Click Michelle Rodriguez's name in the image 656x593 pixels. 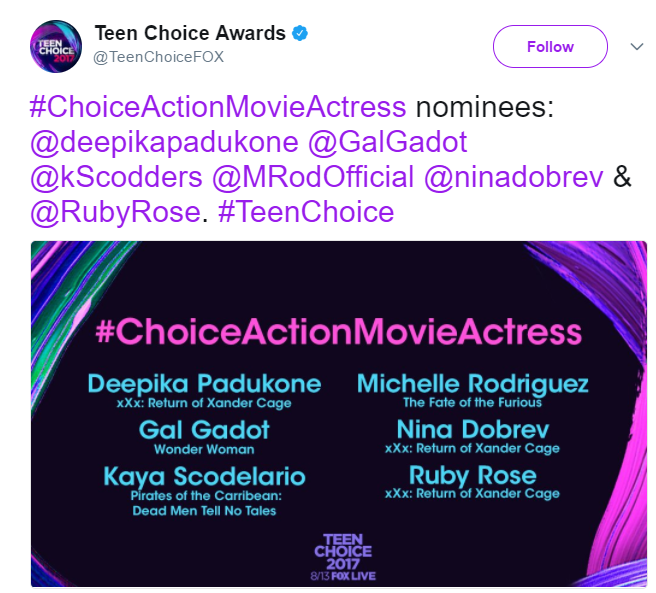(472, 385)
